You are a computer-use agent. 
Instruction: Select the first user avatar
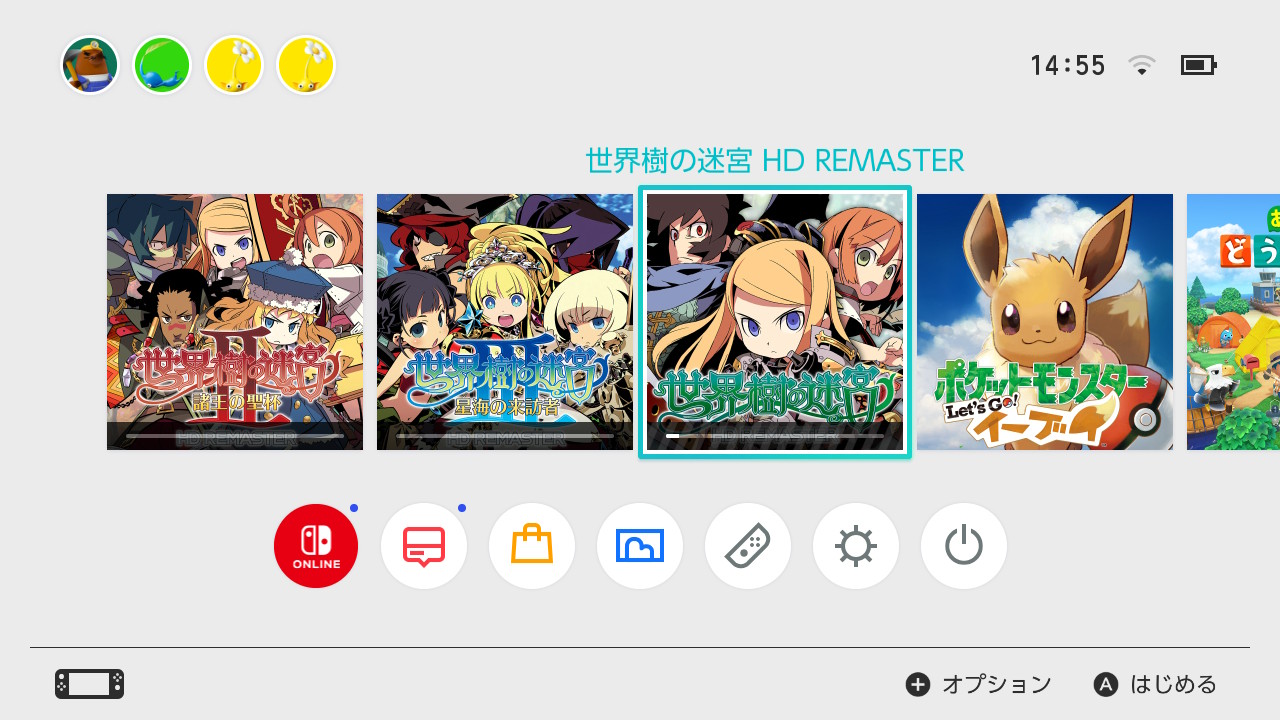pyautogui.click(x=90, y=65)
